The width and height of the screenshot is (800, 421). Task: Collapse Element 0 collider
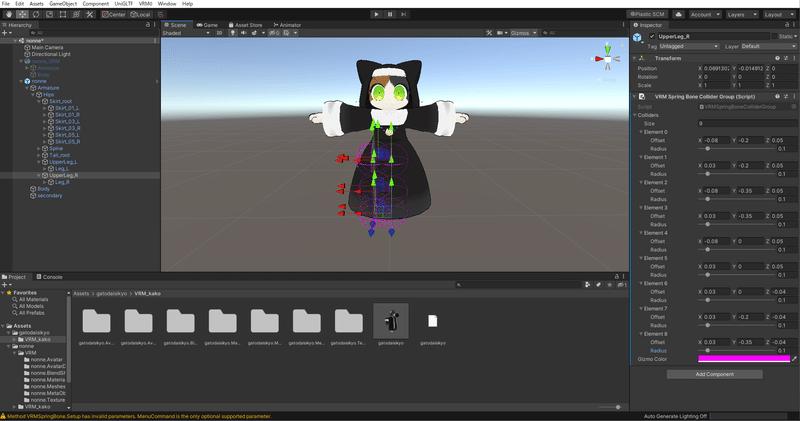[x=641, y=132]
